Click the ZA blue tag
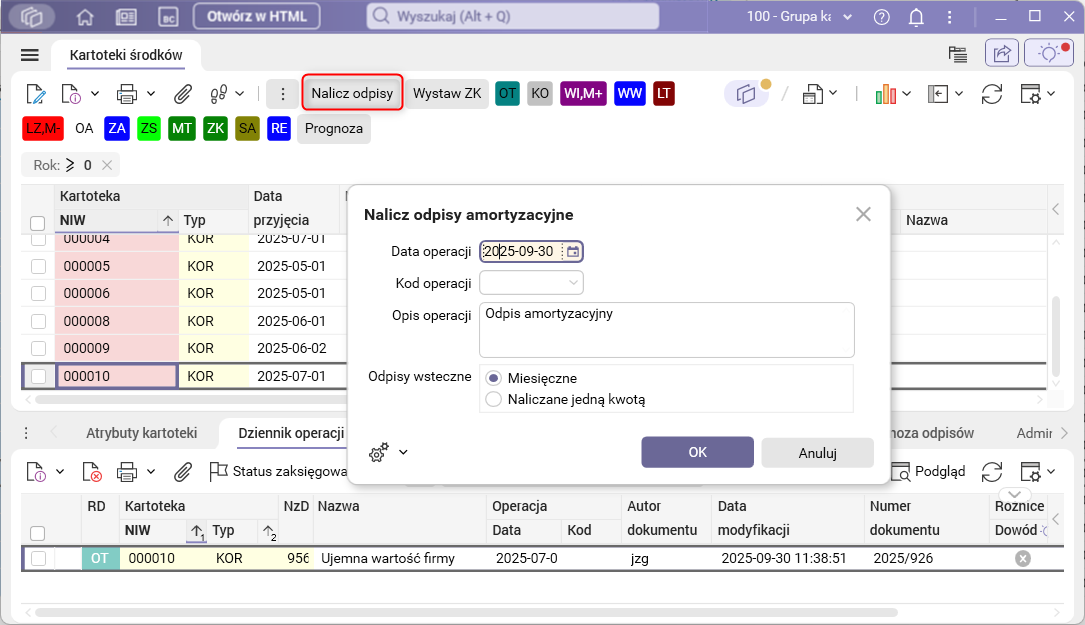The height and width of the screenshot is (625, 1085). (x=117, y=129)
